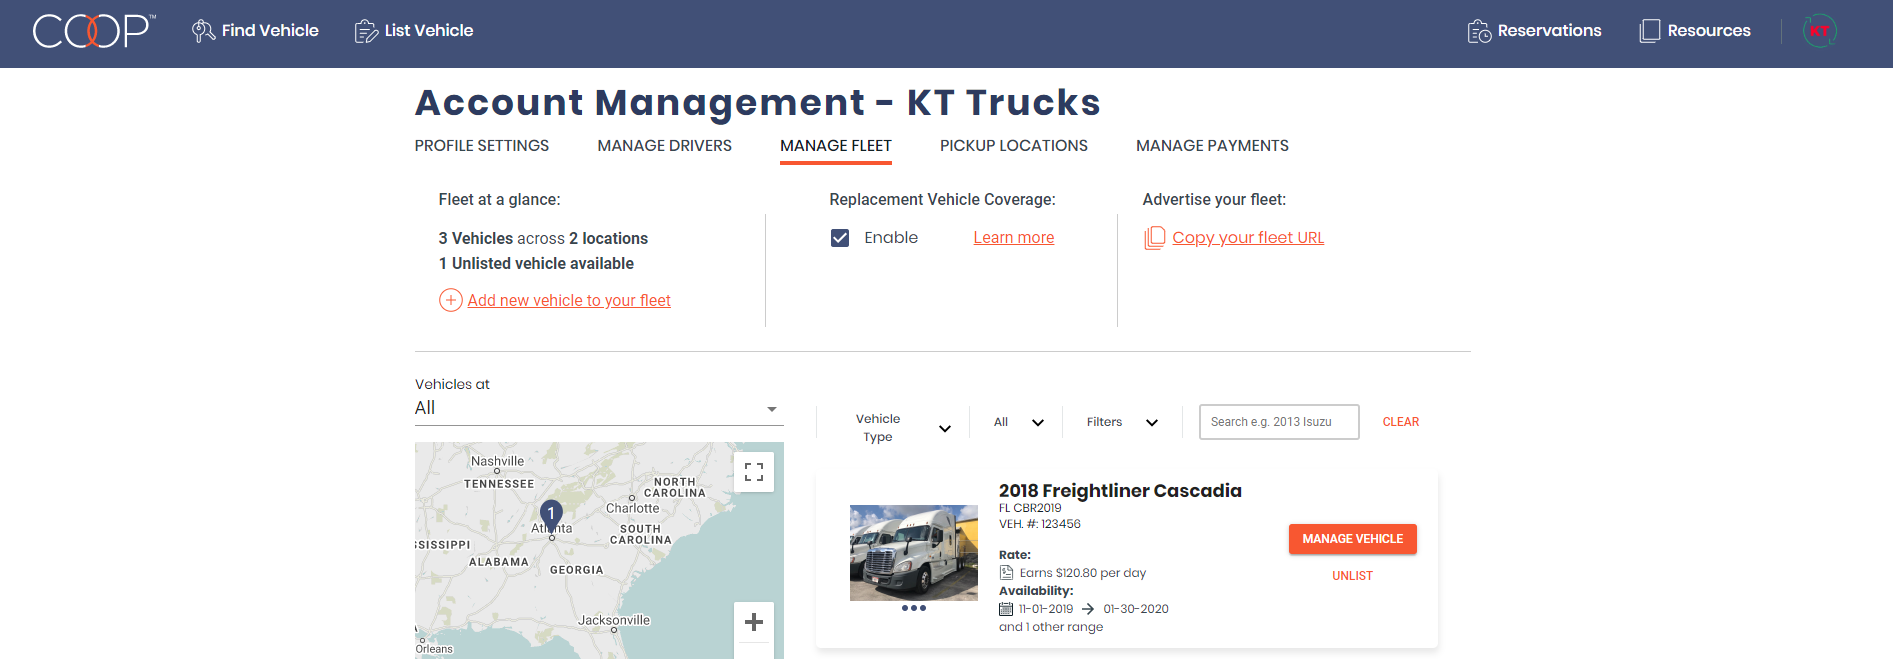Image resolution: width=1893 pixels, height=659 pixels.
Task: Open the Learn more link
Action: point(1014,238)
